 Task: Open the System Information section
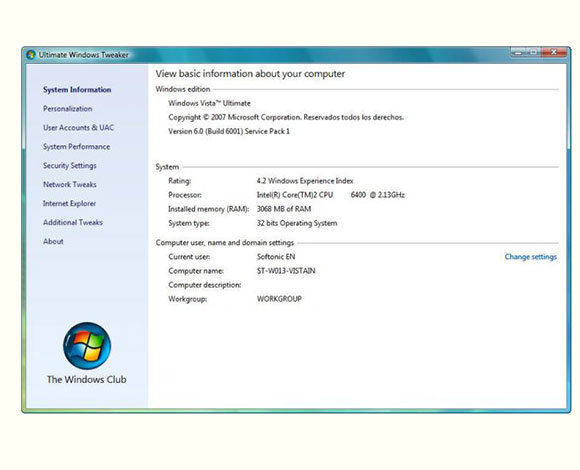(x=77, y=90)
